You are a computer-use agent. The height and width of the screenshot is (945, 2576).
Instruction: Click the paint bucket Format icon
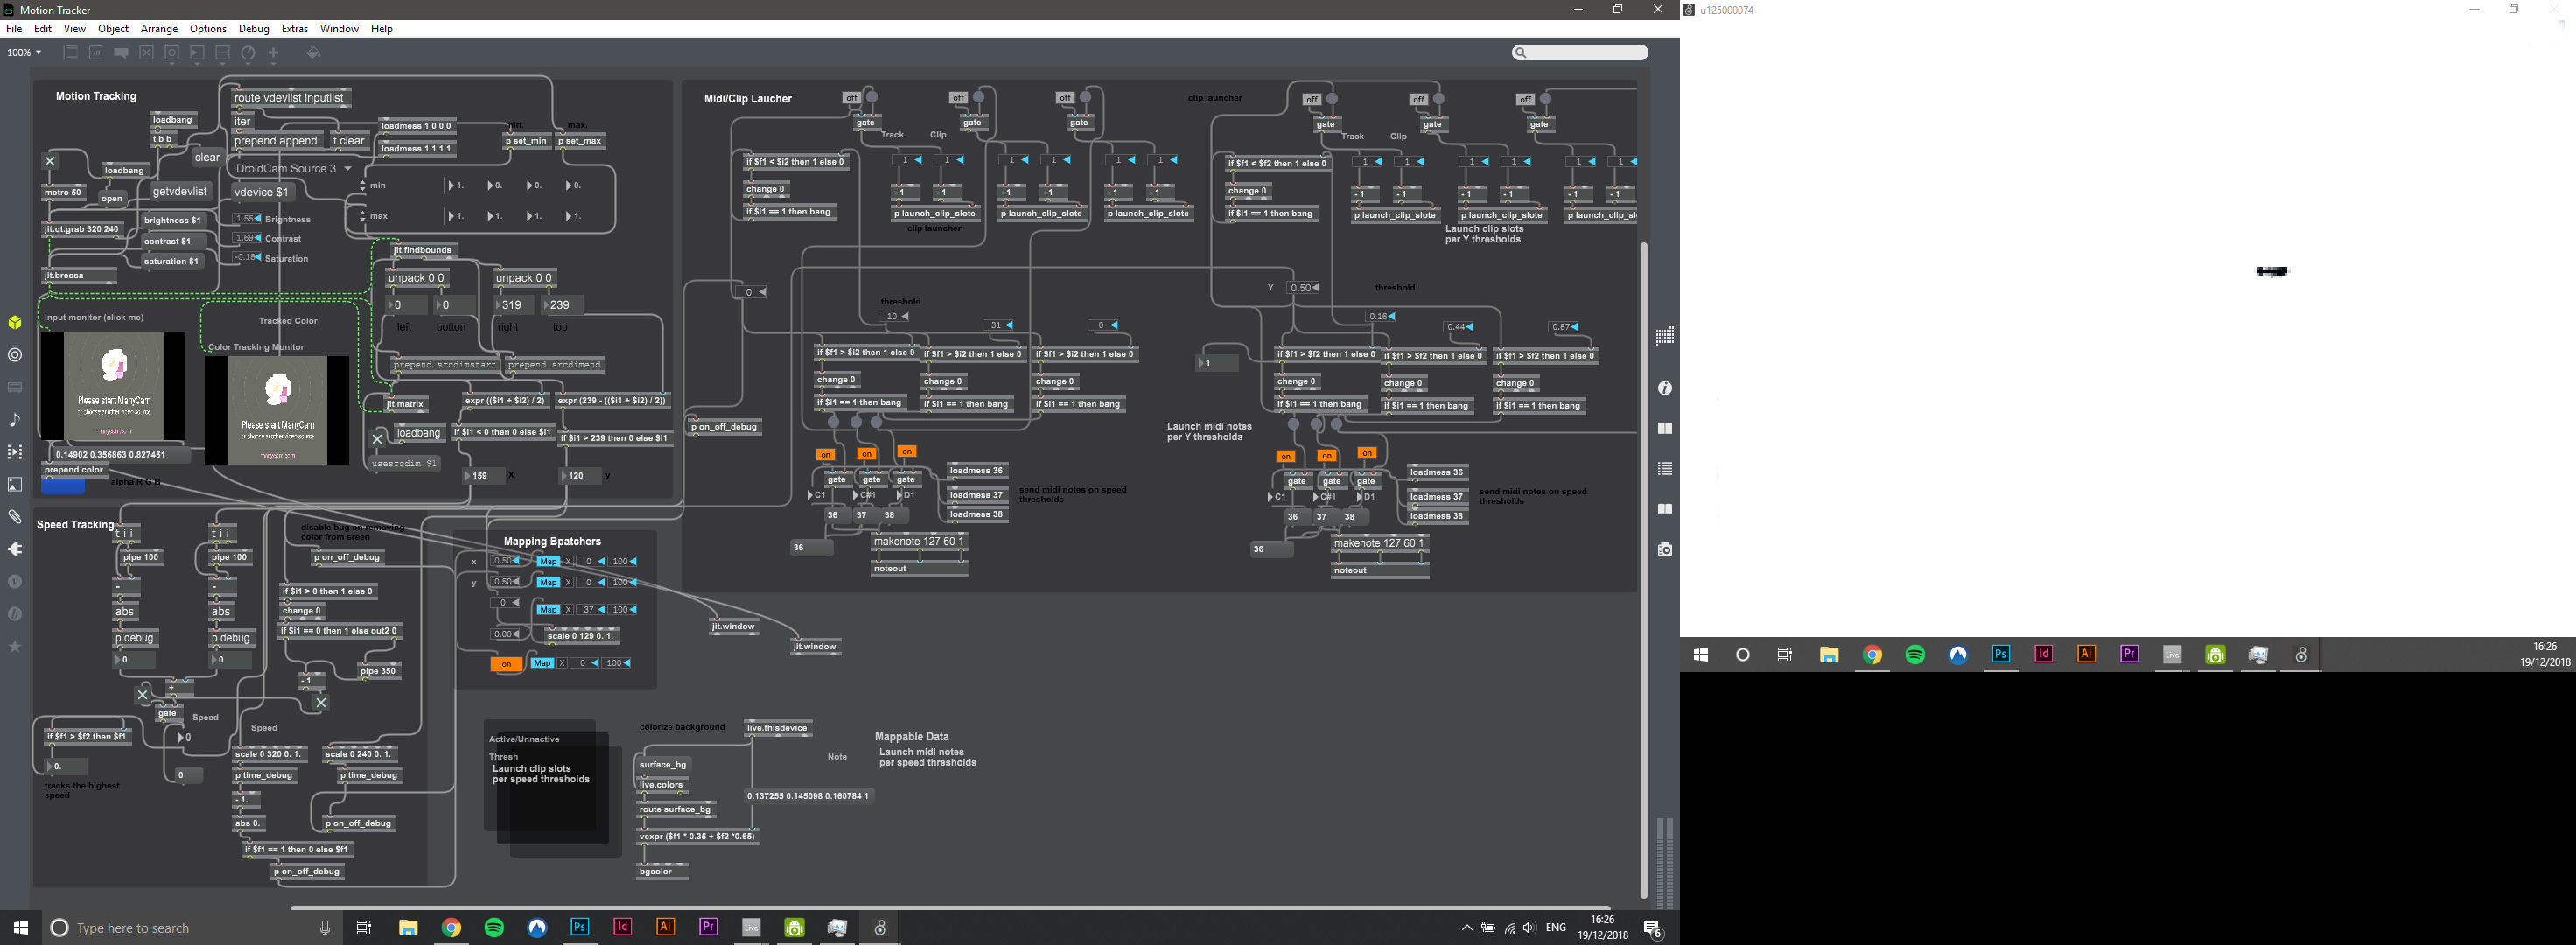(314, 53)
